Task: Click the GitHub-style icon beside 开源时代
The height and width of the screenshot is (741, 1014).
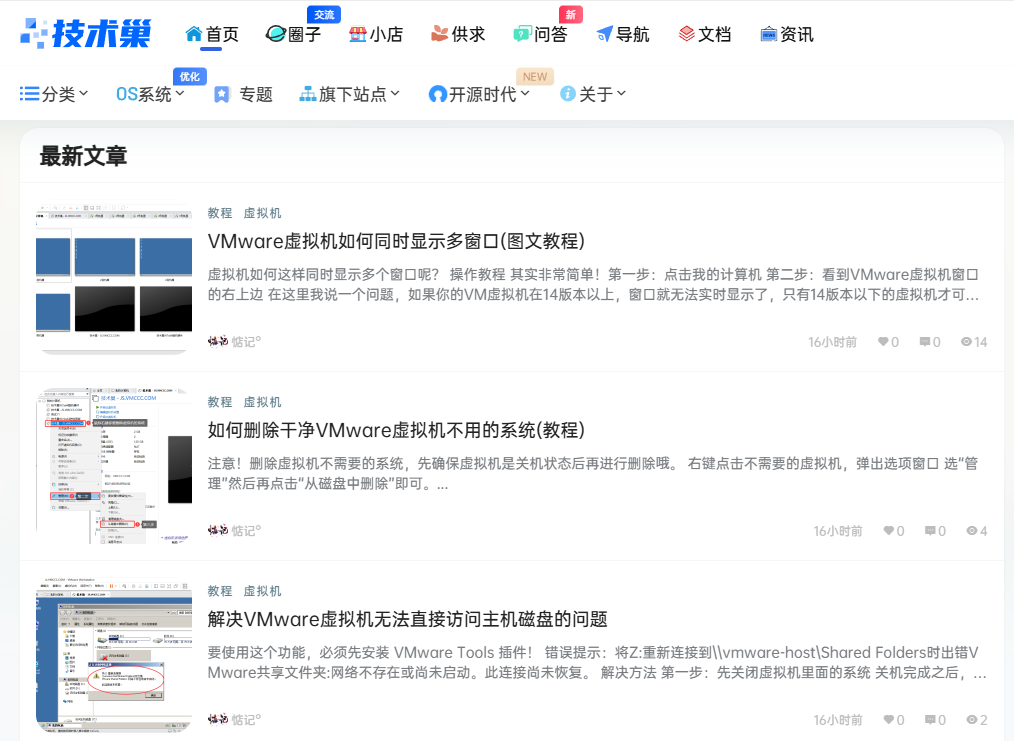Action: [x=438, y=94]
